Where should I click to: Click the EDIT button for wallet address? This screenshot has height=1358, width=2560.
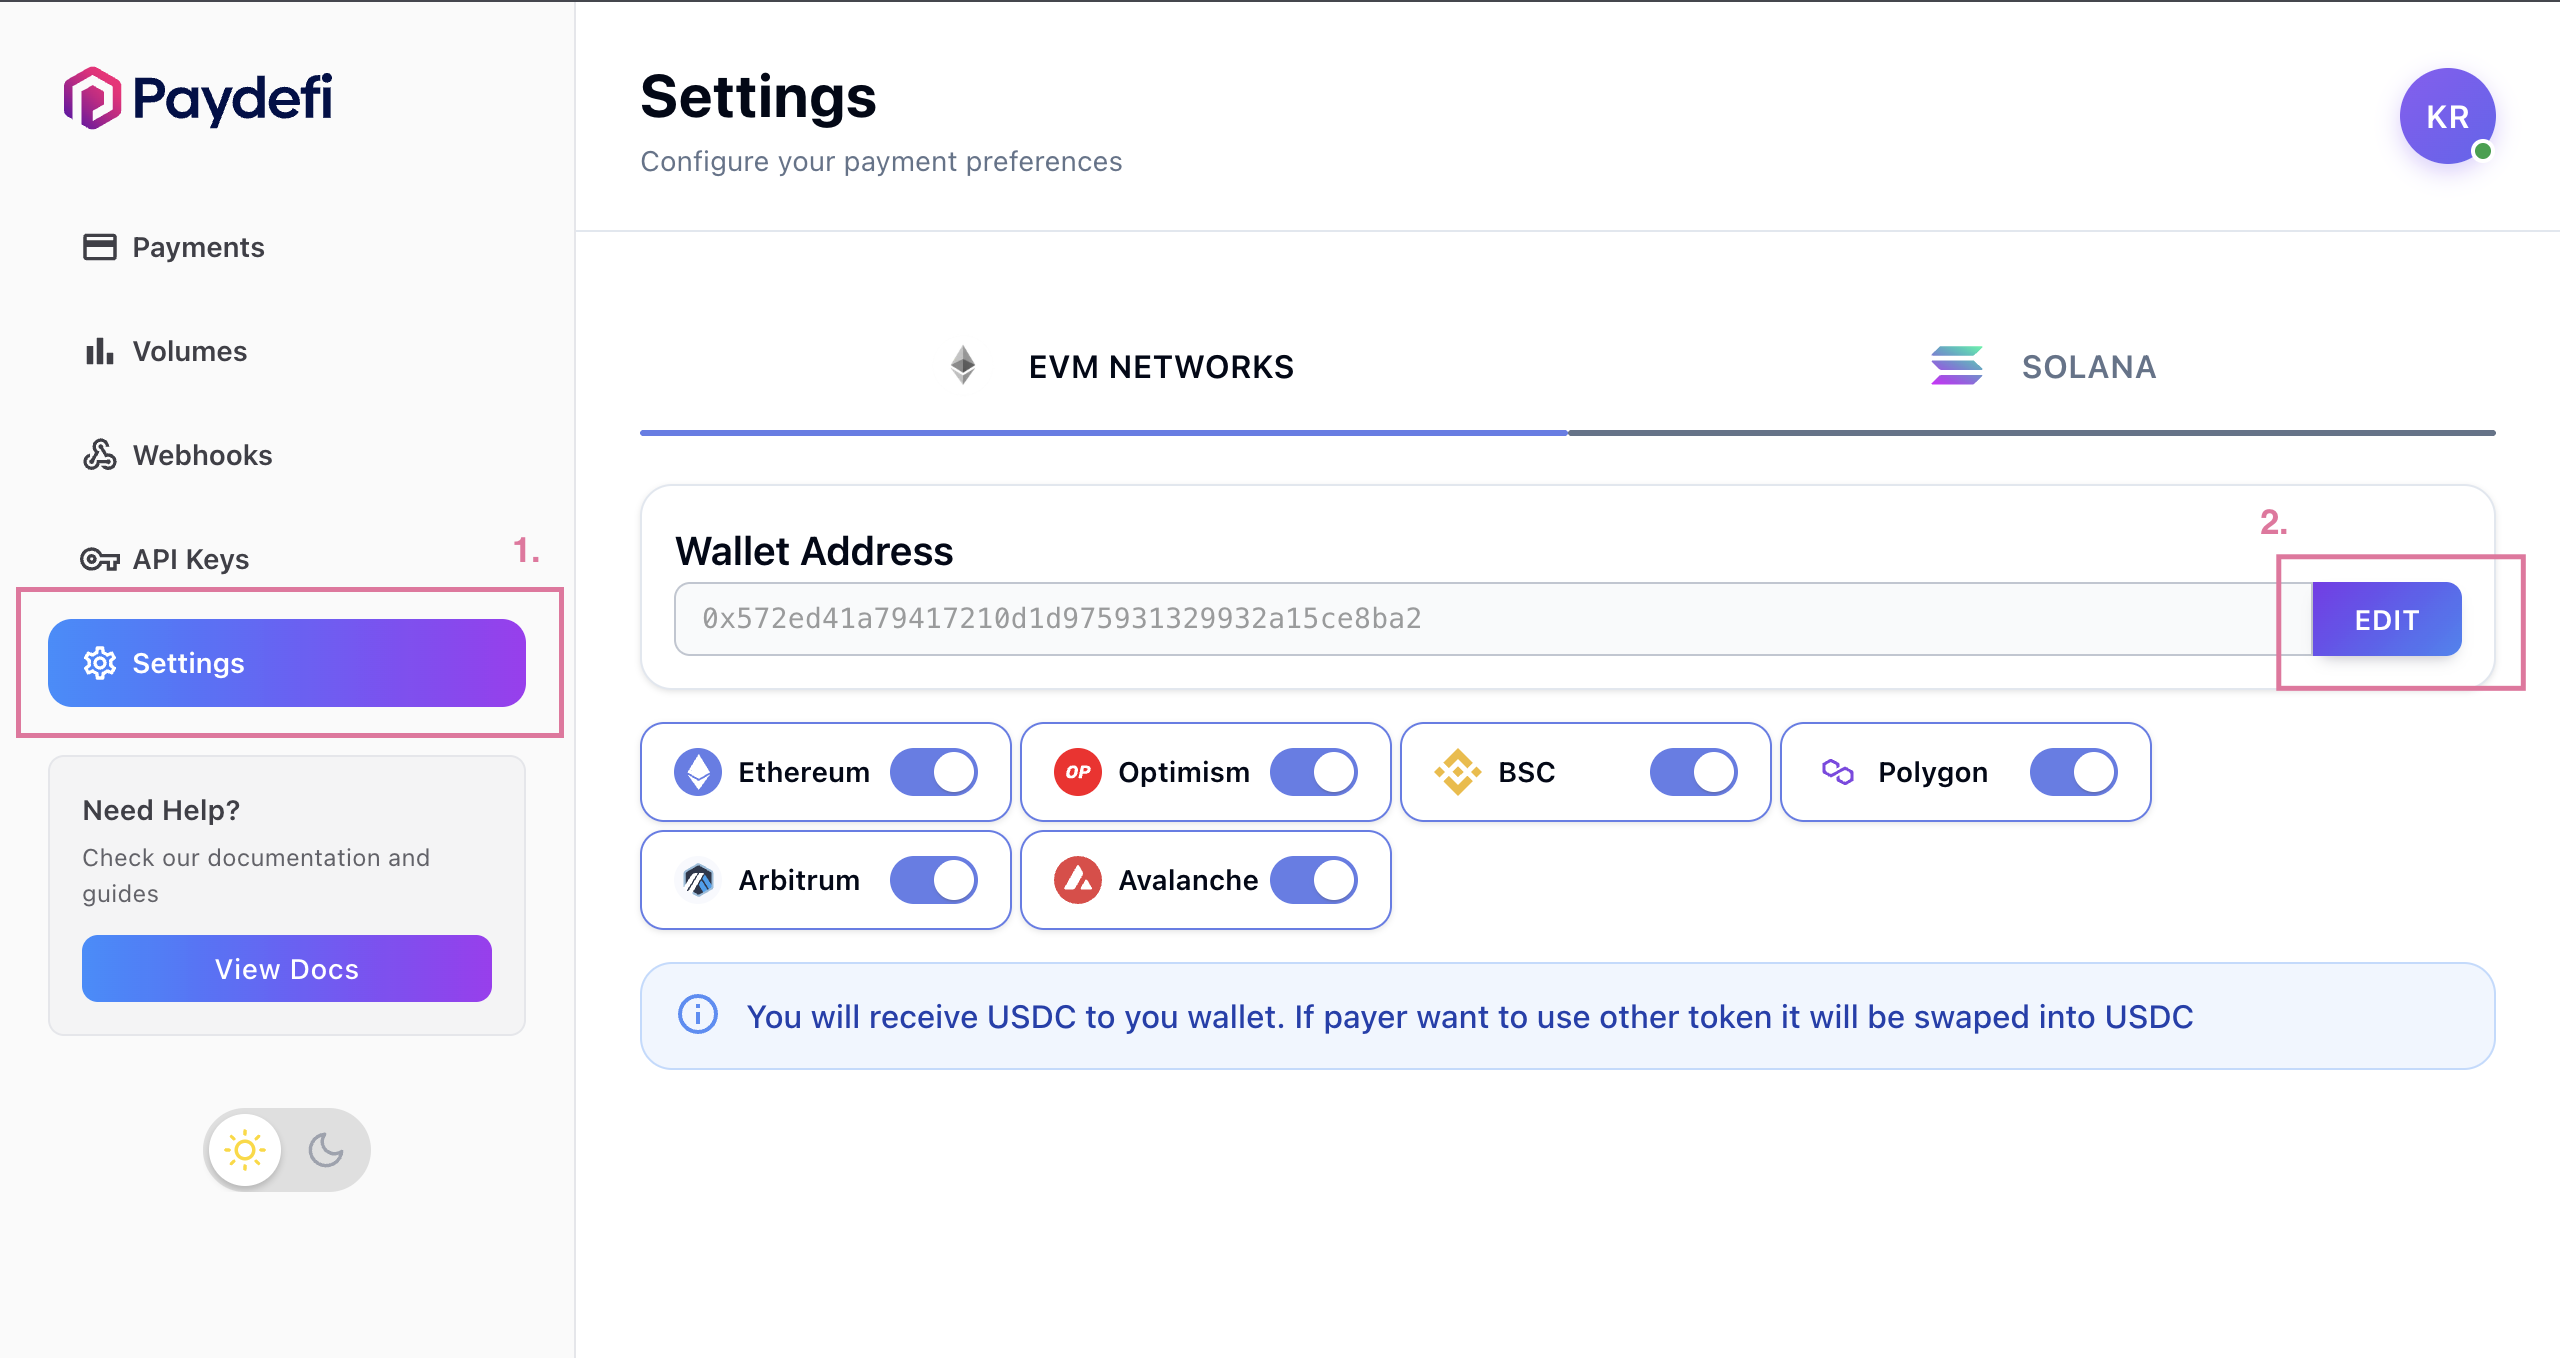[x=2386, y=619]
